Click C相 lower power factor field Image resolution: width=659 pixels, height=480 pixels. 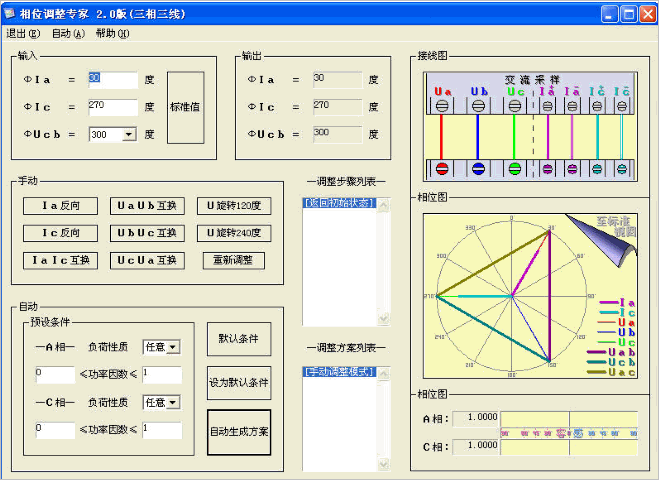point(55,430)
